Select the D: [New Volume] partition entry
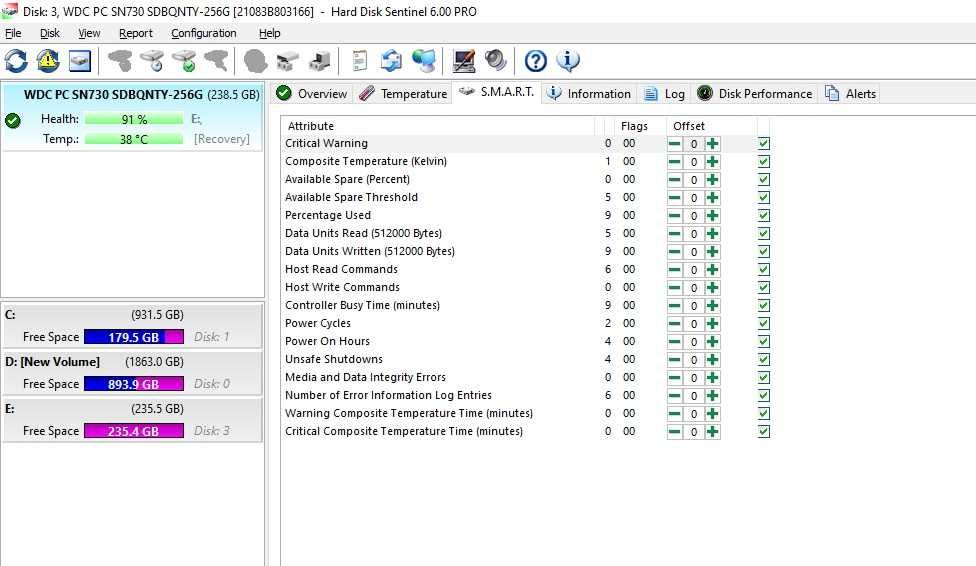The image size is (976, 566). click(x=133, y=373)
